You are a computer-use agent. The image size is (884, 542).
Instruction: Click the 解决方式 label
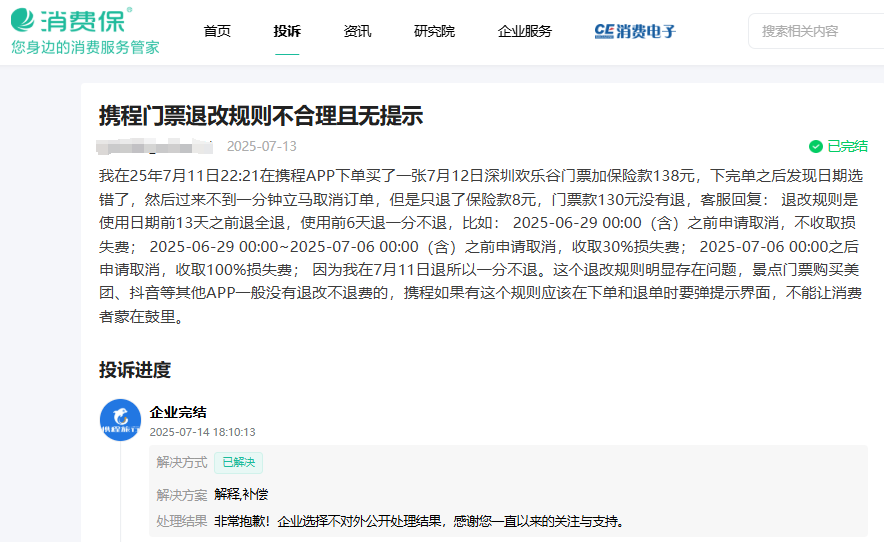point(182,462)
